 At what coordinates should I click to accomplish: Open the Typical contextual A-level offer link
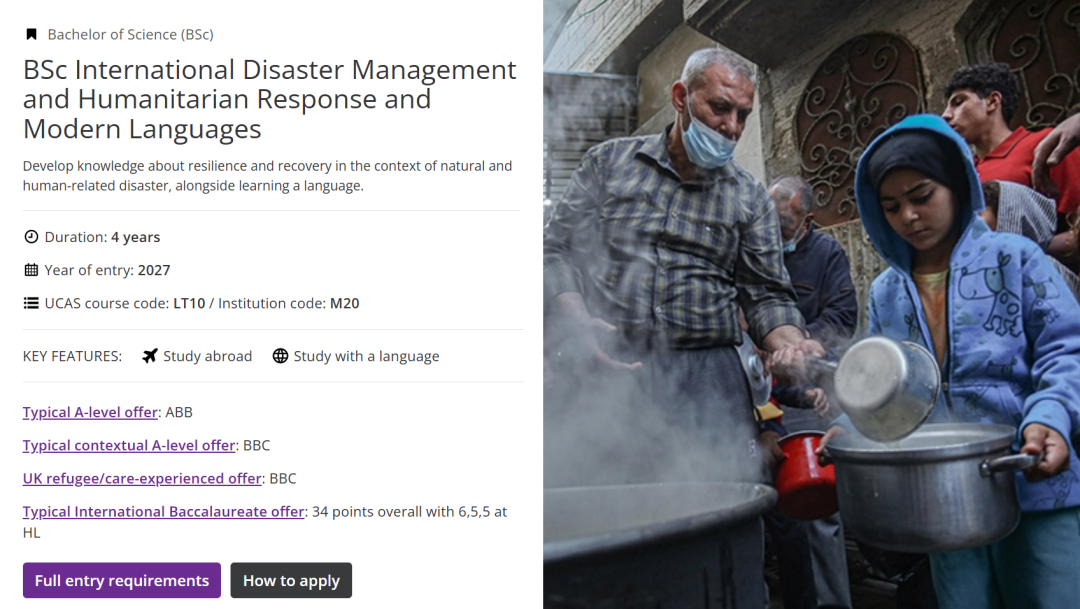129,445
